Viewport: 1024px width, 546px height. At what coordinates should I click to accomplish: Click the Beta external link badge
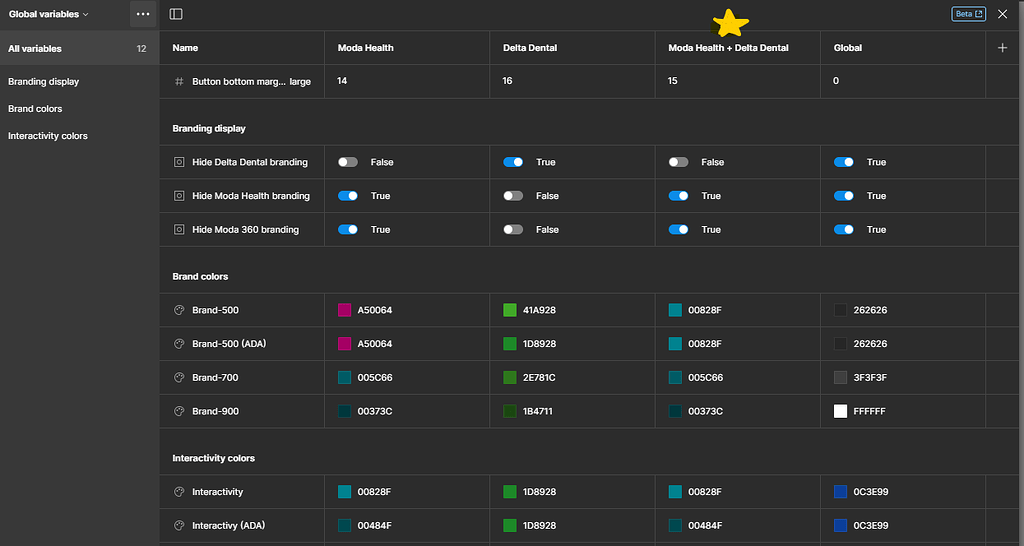tap(968, 14)
